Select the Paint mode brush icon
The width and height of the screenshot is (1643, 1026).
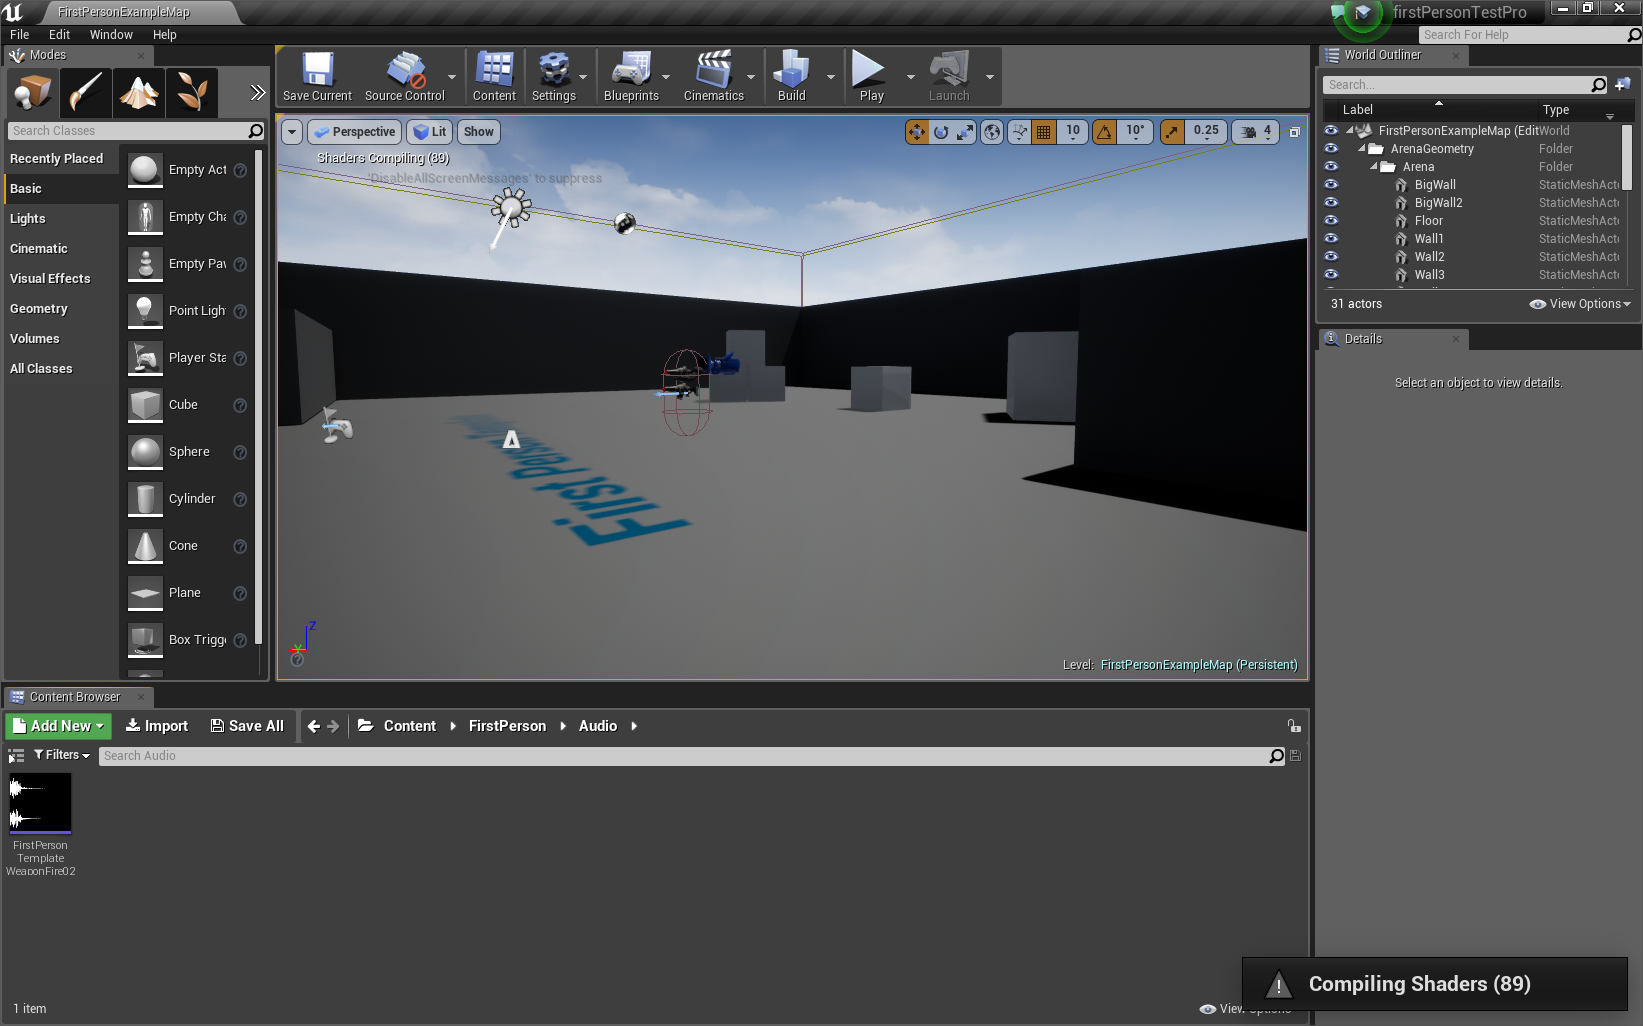point(86,93)
